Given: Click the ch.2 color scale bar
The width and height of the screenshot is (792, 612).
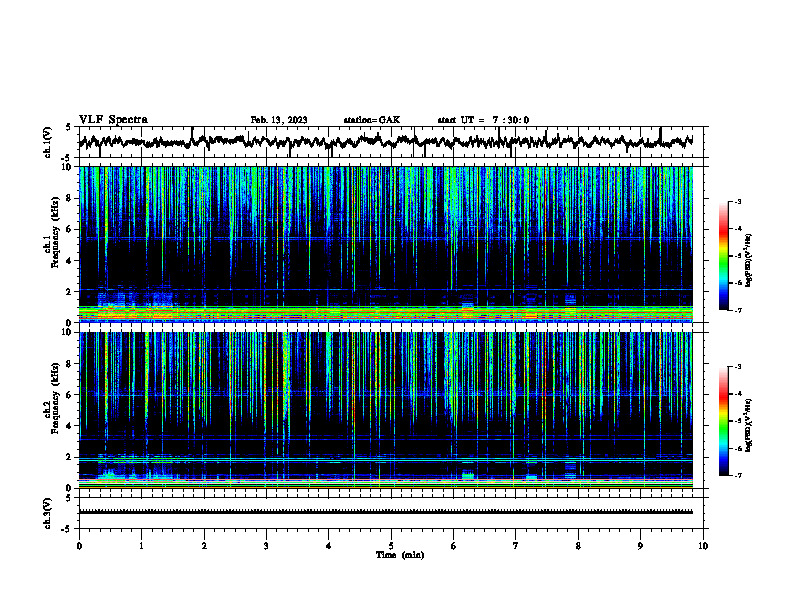Looking at the screenshot, I should point(723,421).
